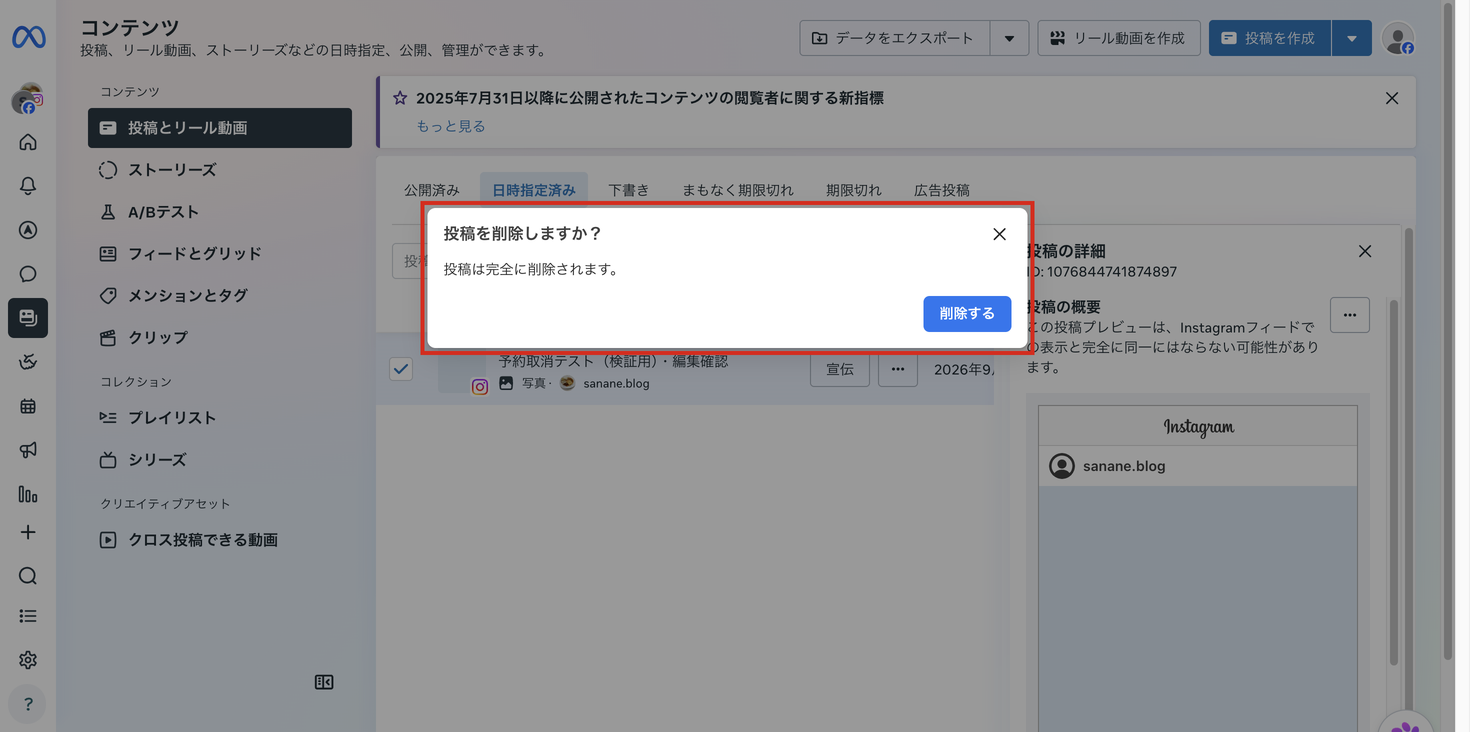
Task: Select the 日時指定済み tab
Action: [534, 190]
